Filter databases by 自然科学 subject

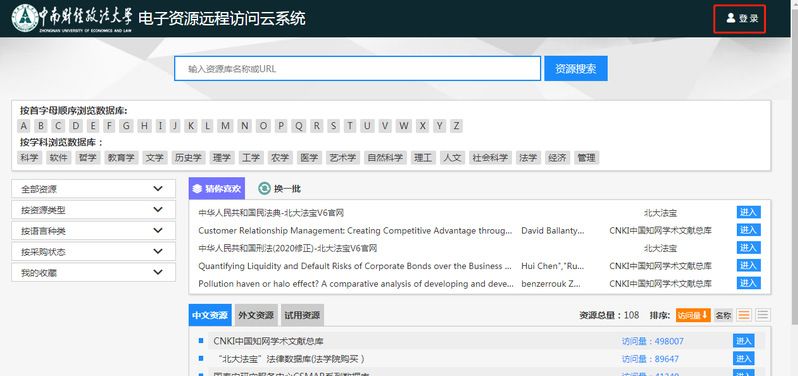[x=386, y=158]
